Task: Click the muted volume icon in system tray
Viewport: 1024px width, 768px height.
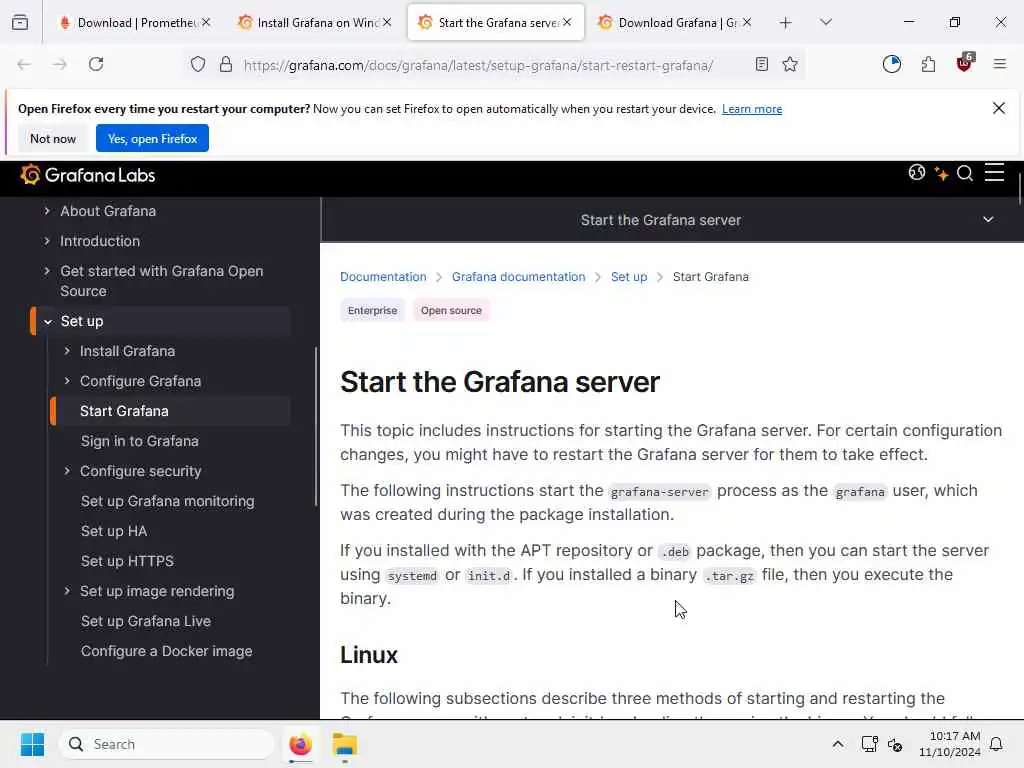Action: [895, 744]
